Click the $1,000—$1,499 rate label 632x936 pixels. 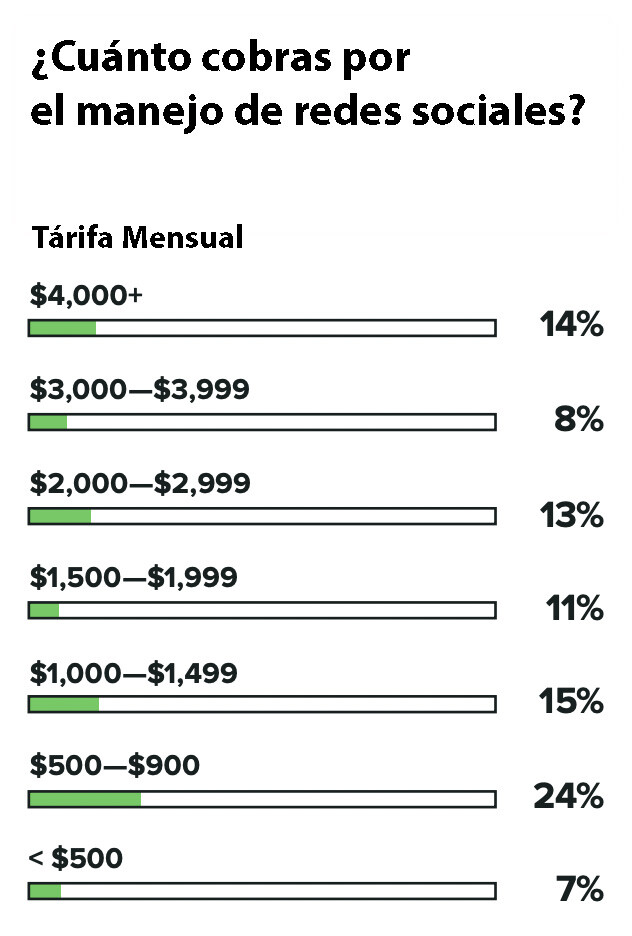pyautogui.click(x=133, y=672)
